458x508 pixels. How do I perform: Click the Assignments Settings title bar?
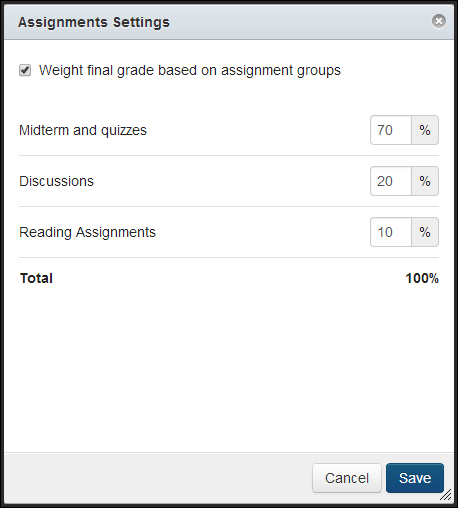[x=229, y=22]
